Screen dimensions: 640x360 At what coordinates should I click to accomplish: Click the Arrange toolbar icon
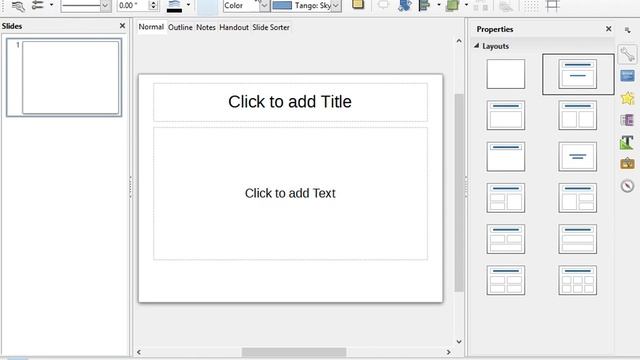point(452,6)
